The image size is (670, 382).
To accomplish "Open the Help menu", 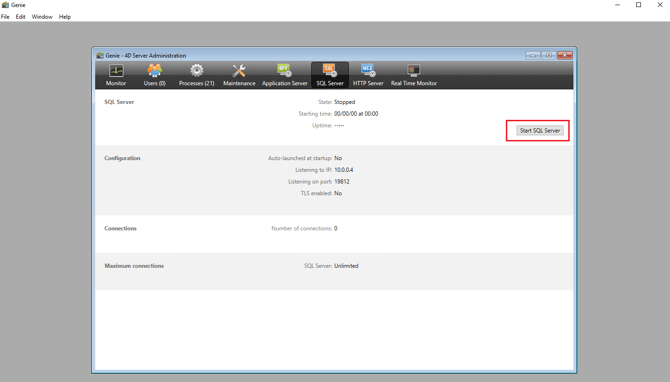I will [65, 17].
